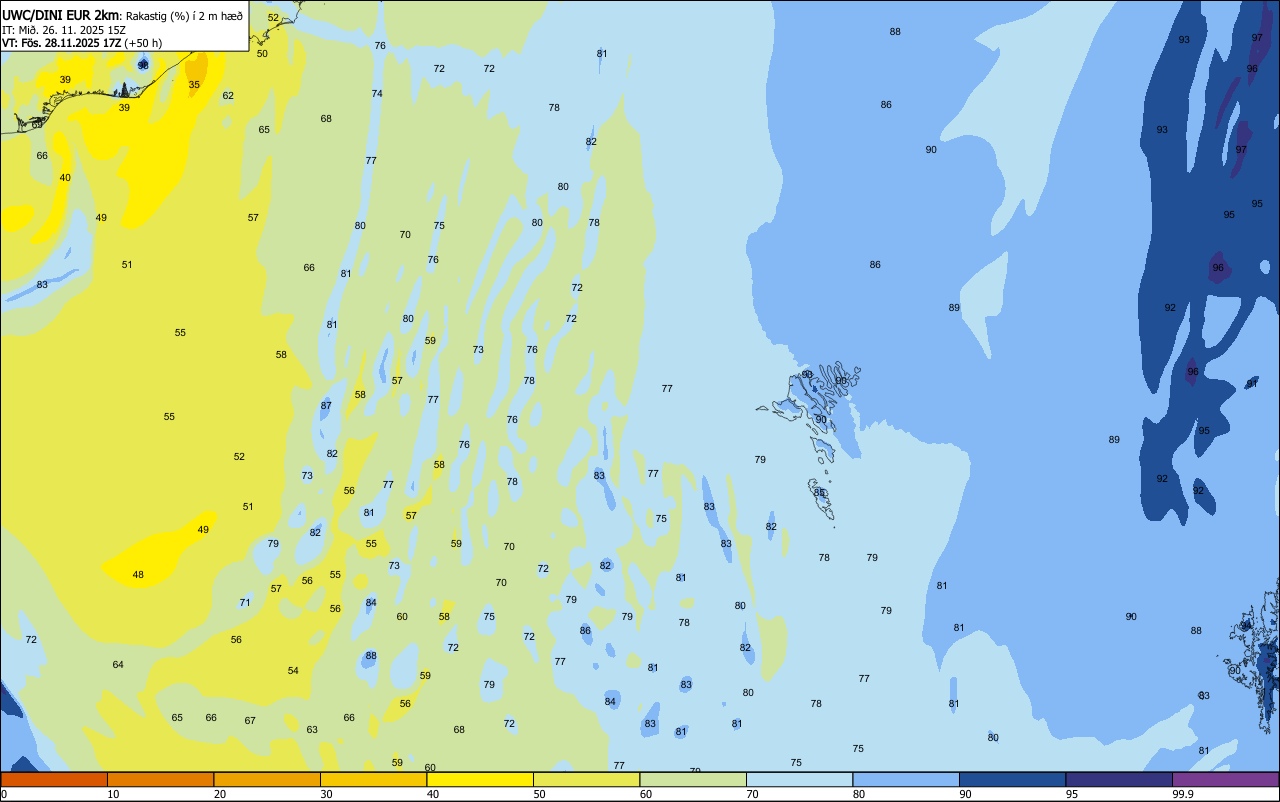1280x802 pixels.
Task: Click the 64 humidity value on the map
Action: point(118,664)
